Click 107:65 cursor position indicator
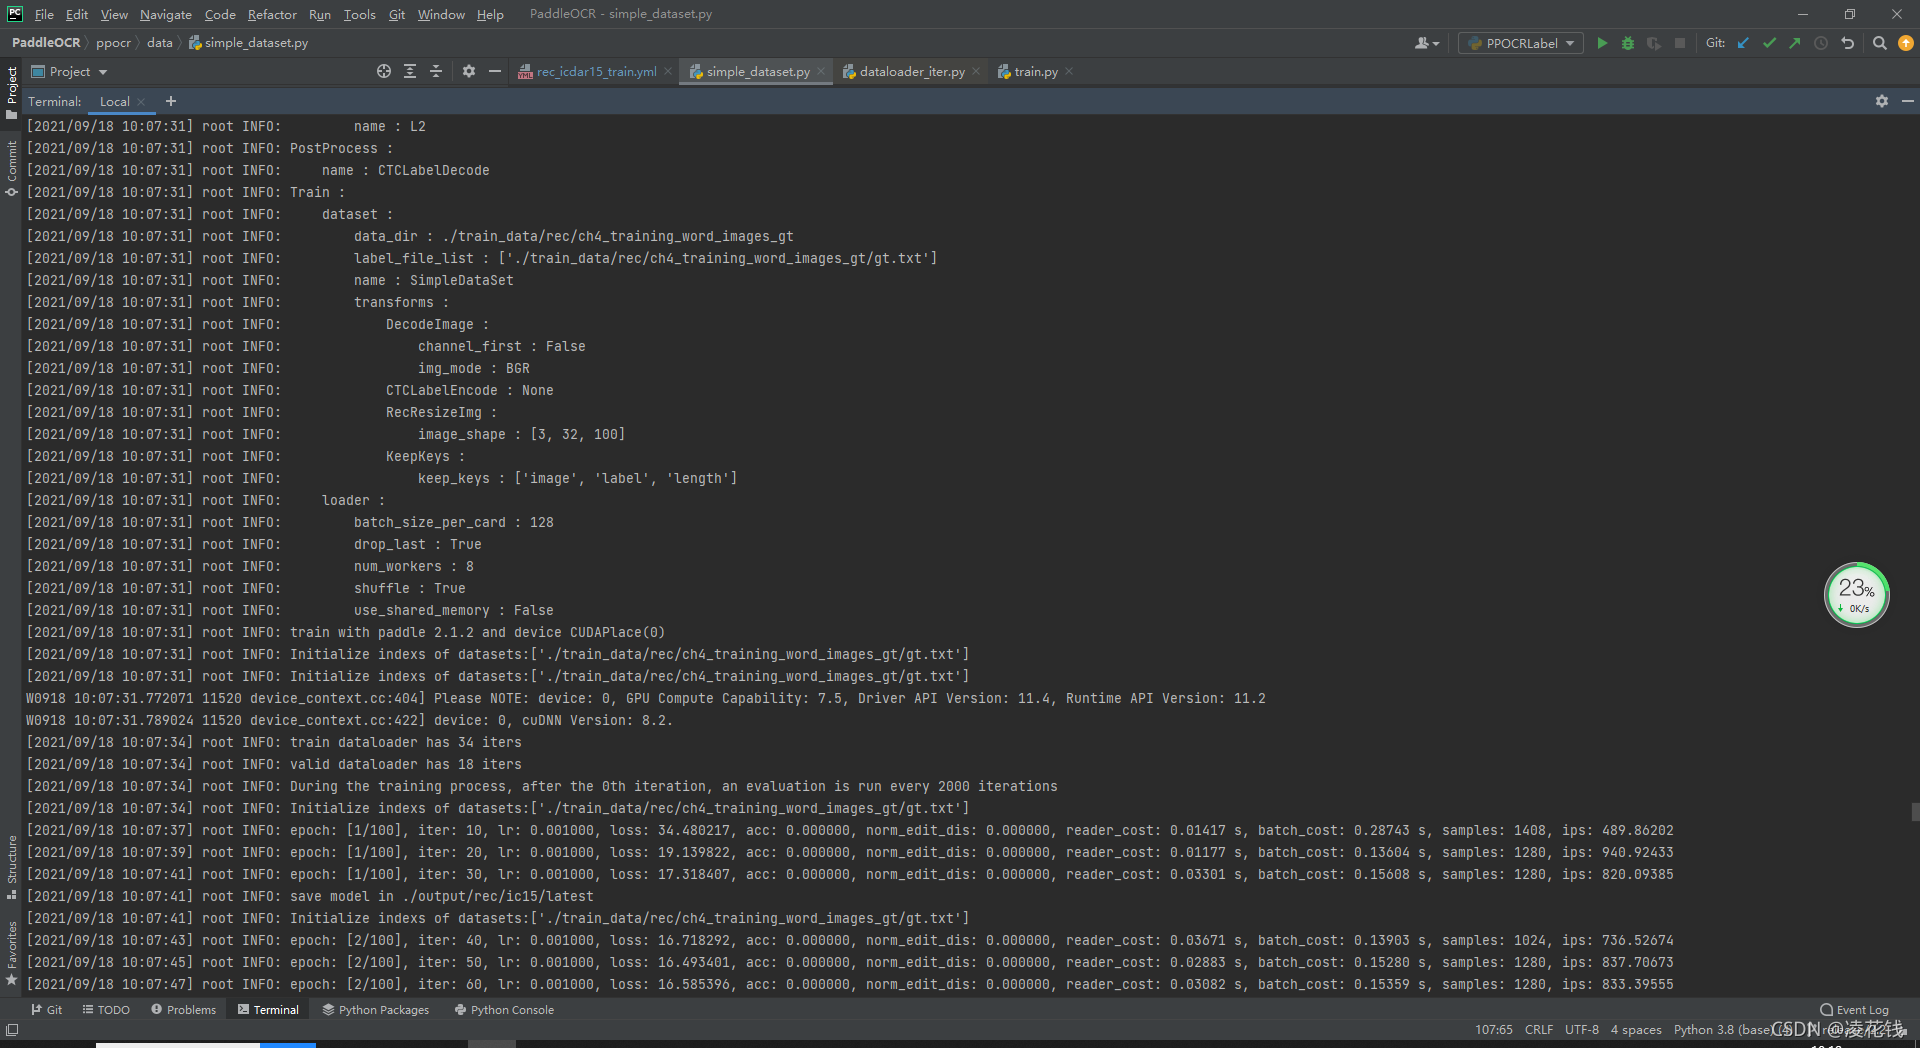Screen dimensions: 1920x1048 pos(1493,1030)
